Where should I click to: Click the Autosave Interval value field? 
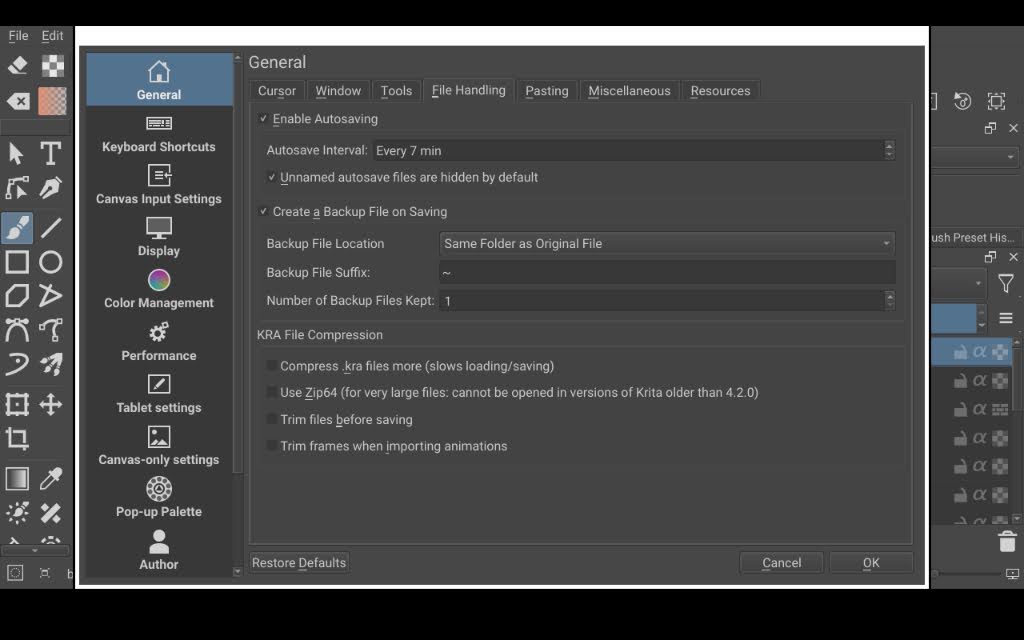[628, 150]
